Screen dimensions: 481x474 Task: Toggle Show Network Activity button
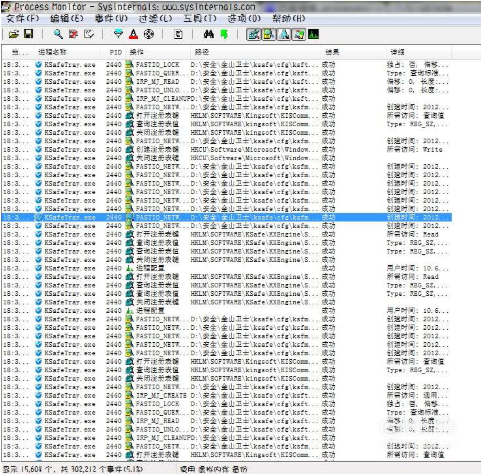(x=284, y=34)
